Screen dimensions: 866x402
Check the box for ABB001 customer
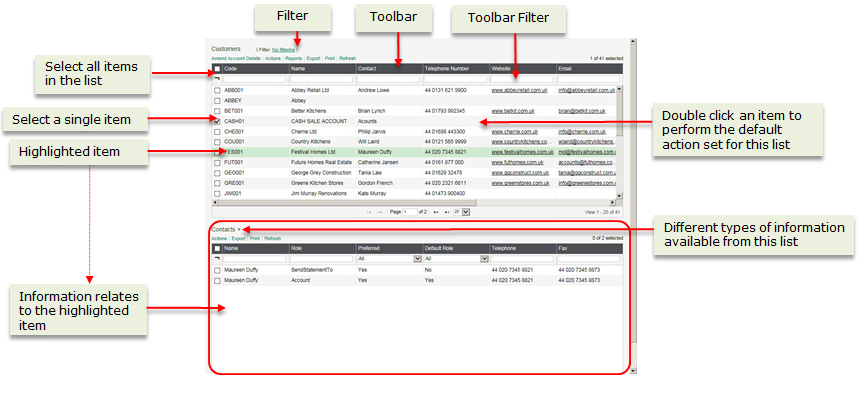pyautogui.click(x=217, y=90)
